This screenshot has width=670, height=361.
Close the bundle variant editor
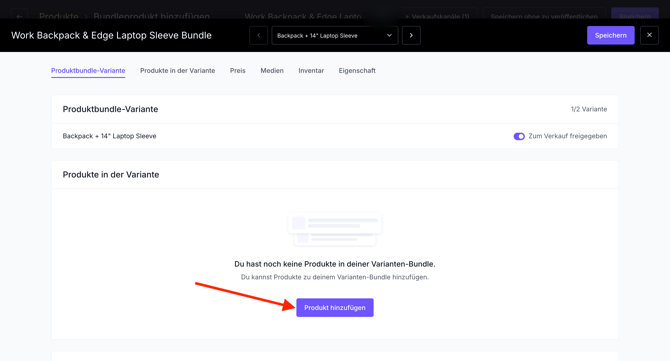click(x=649, y=35)
